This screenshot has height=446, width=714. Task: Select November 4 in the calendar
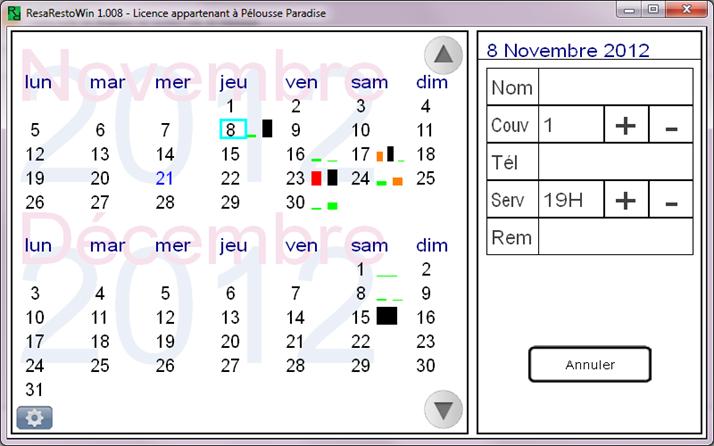click(426, 106)
